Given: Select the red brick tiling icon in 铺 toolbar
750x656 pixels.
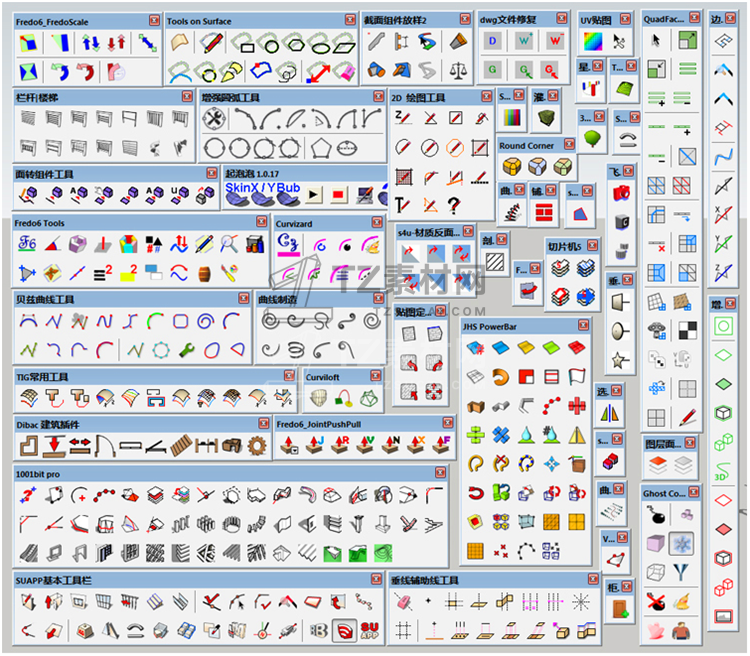Looking at the screenshot, I should click(544, 212).
